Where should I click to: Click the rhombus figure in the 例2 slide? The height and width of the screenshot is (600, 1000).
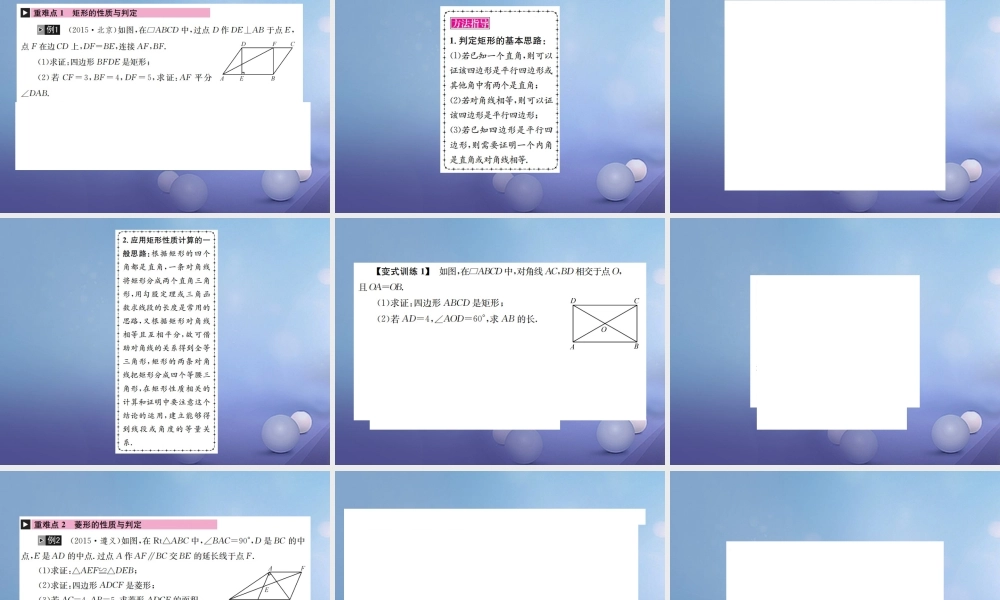pos(266,583)
